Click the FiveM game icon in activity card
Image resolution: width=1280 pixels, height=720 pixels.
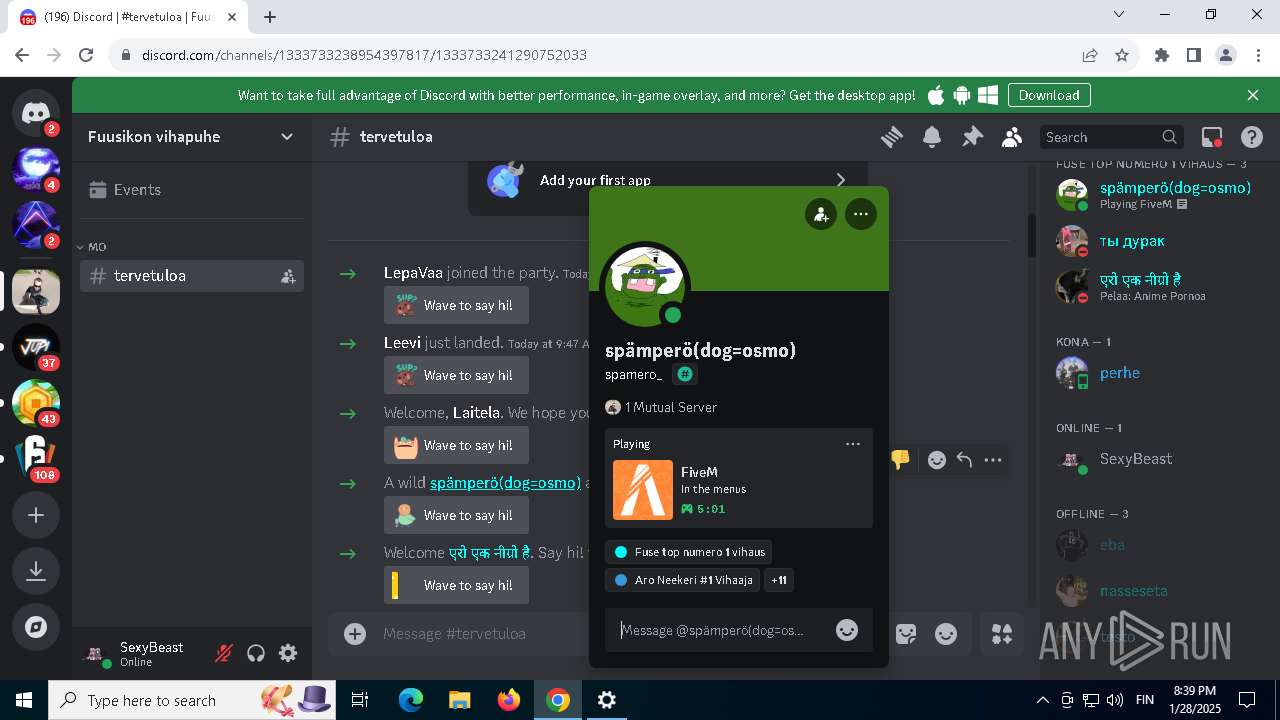click(x=643, y=490)
